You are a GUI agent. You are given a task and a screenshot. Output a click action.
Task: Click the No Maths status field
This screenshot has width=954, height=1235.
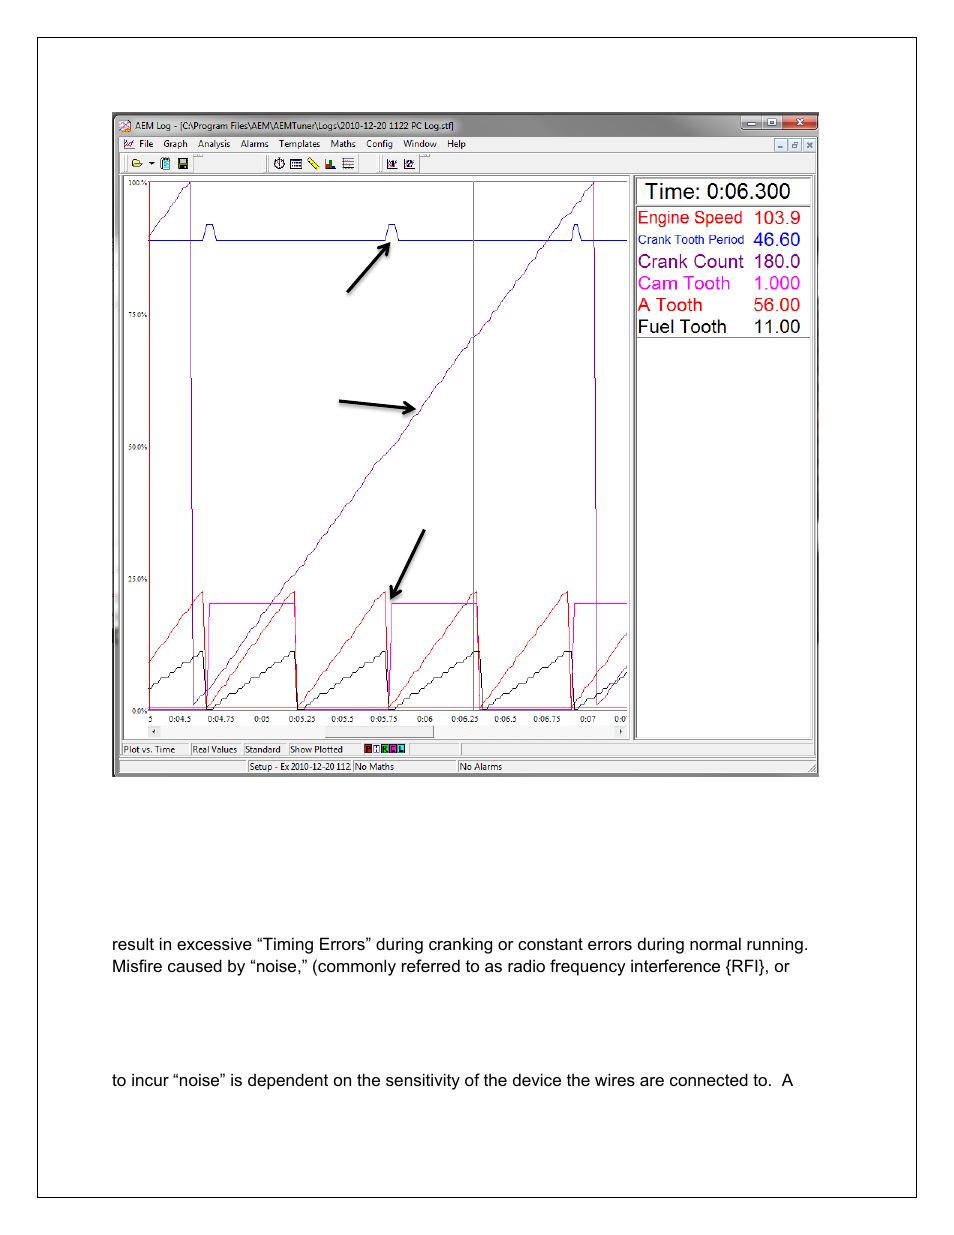pos(405,767)
